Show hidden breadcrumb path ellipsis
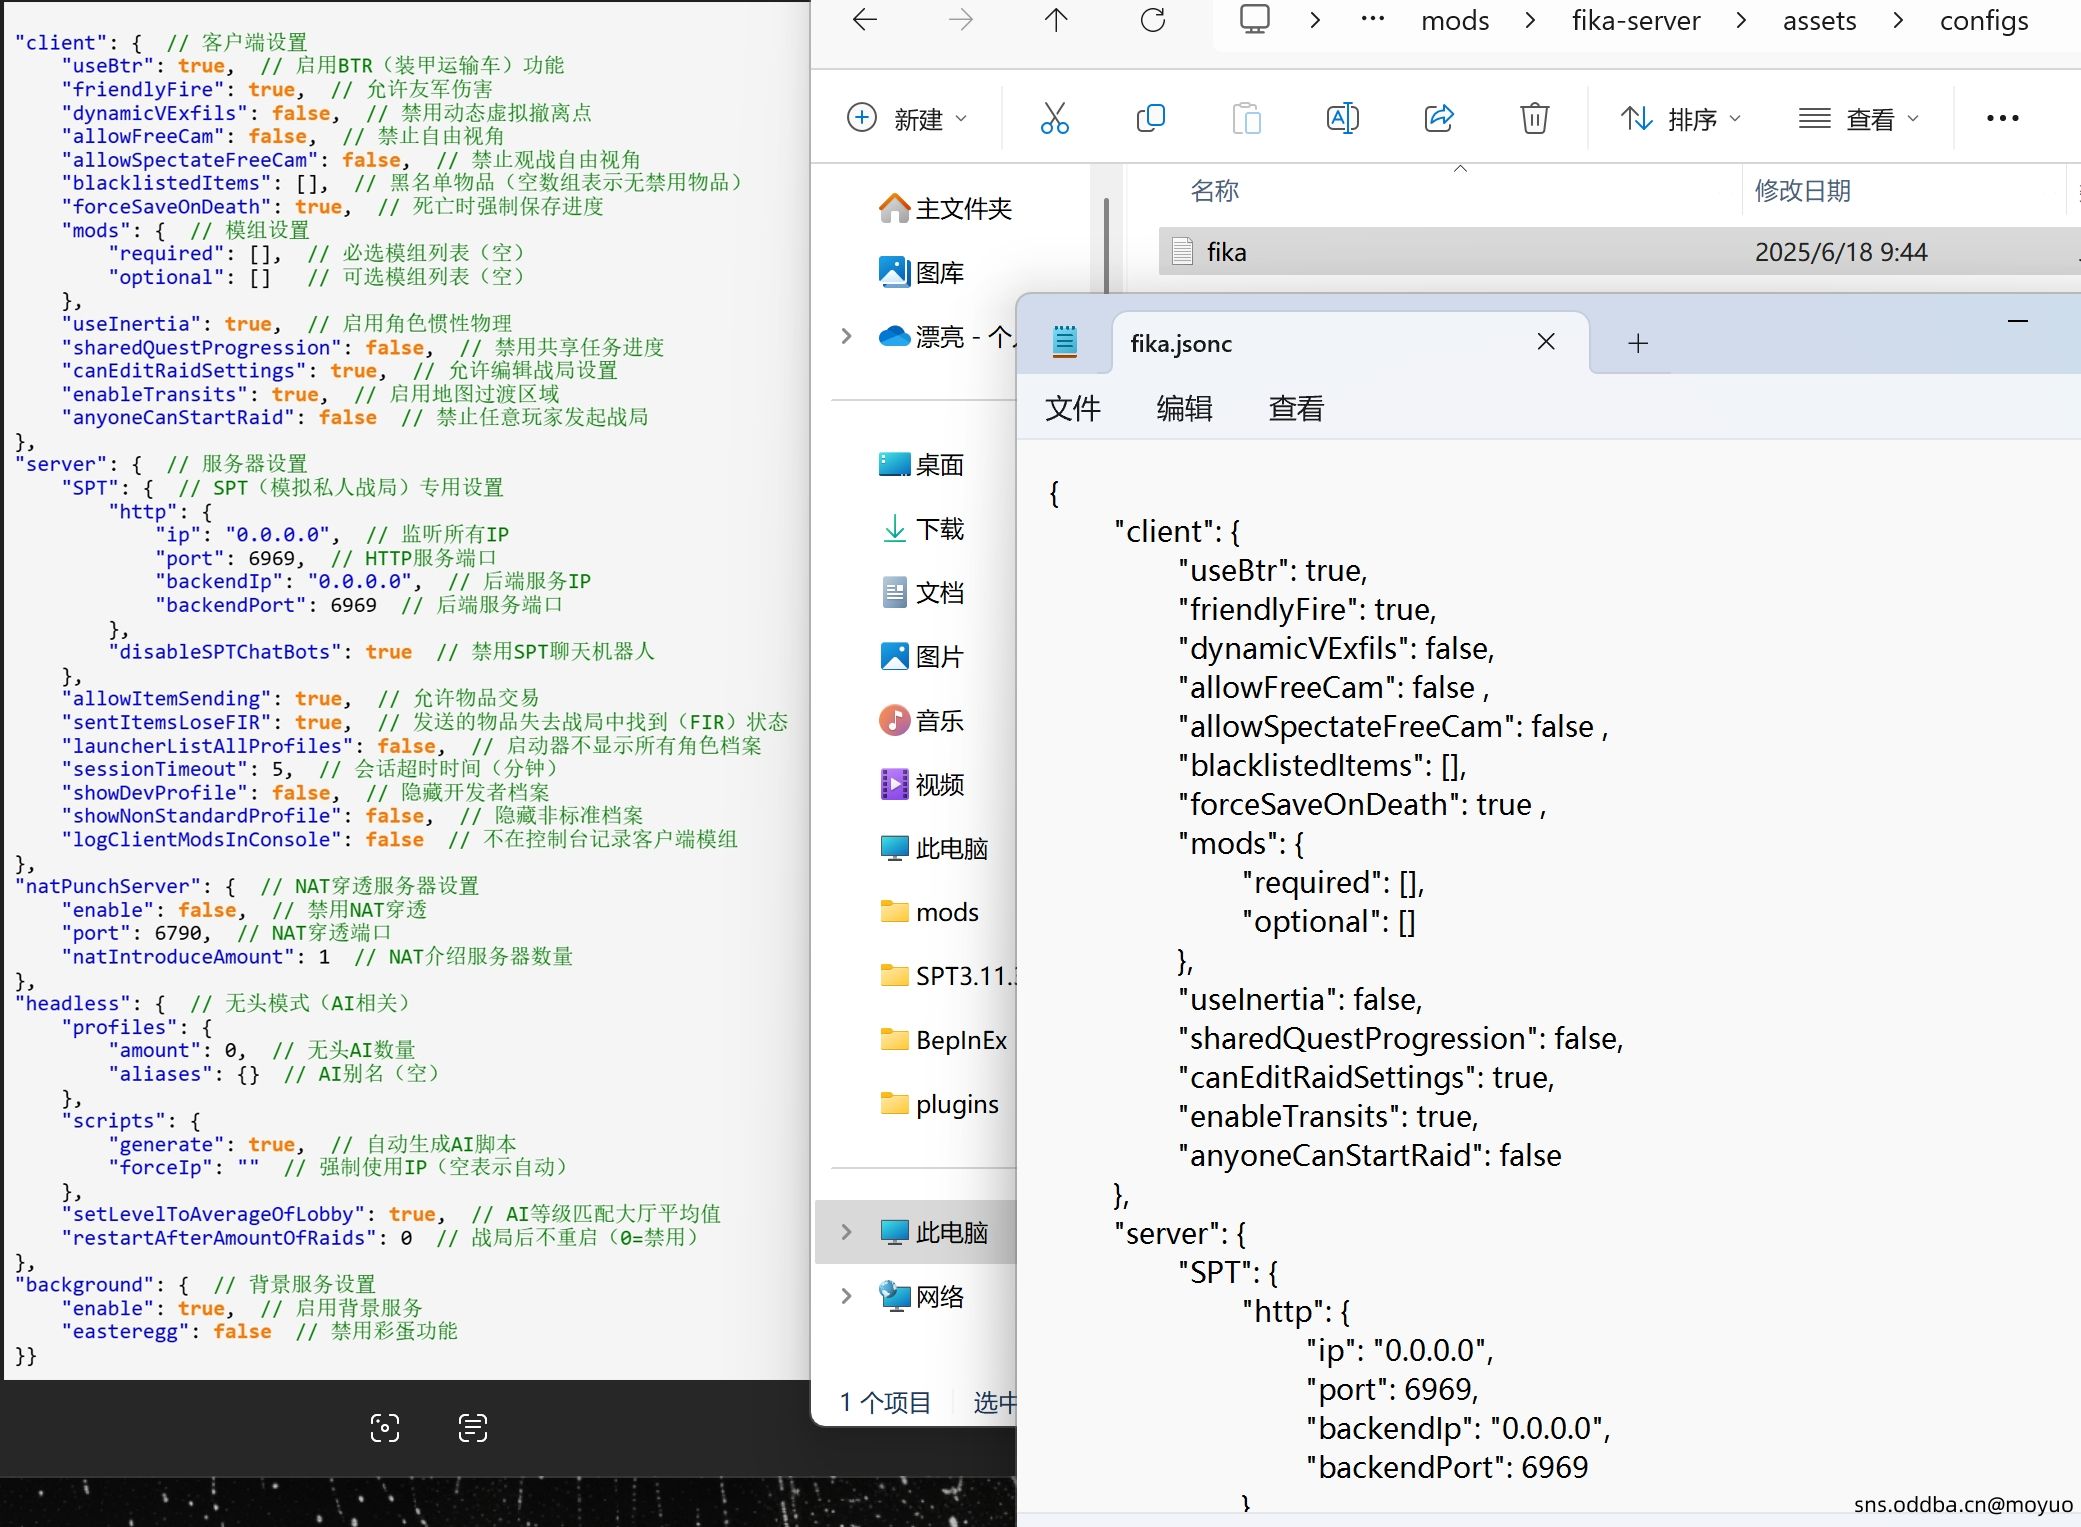Viewport: 2081px width, 1527px height. (1373, 20)
